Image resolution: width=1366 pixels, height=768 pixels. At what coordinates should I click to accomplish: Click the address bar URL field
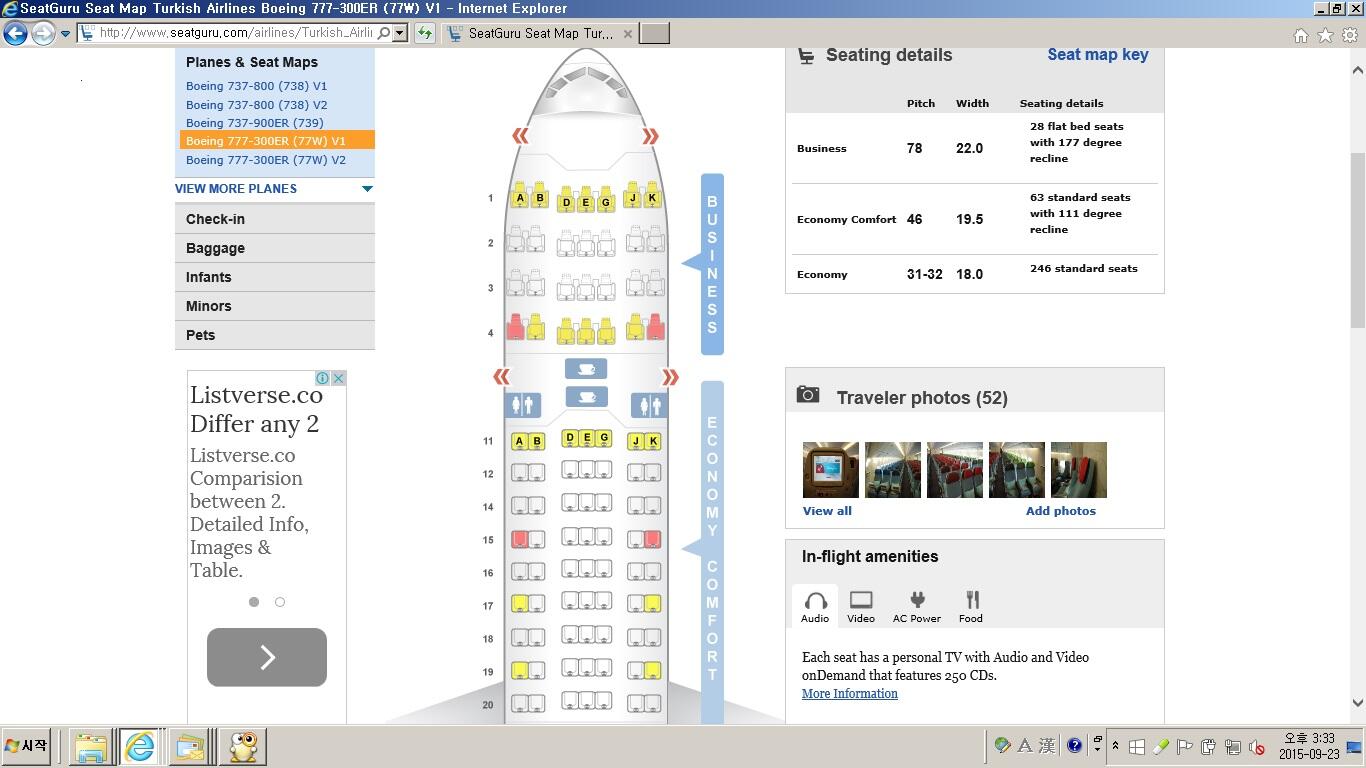point(235,33)
